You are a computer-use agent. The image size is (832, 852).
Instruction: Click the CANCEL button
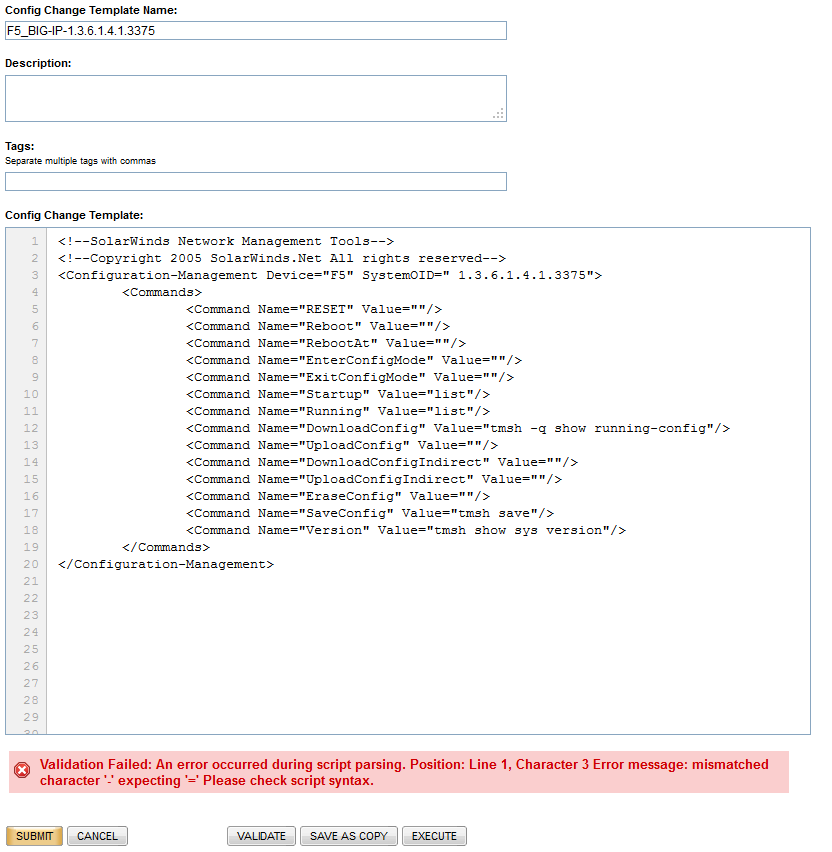[x=96, y=836]
